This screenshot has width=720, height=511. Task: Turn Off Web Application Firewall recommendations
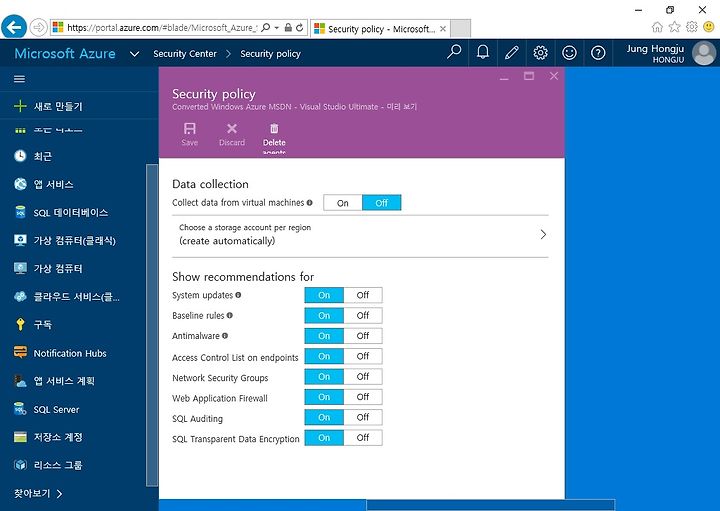pos(363,397)
